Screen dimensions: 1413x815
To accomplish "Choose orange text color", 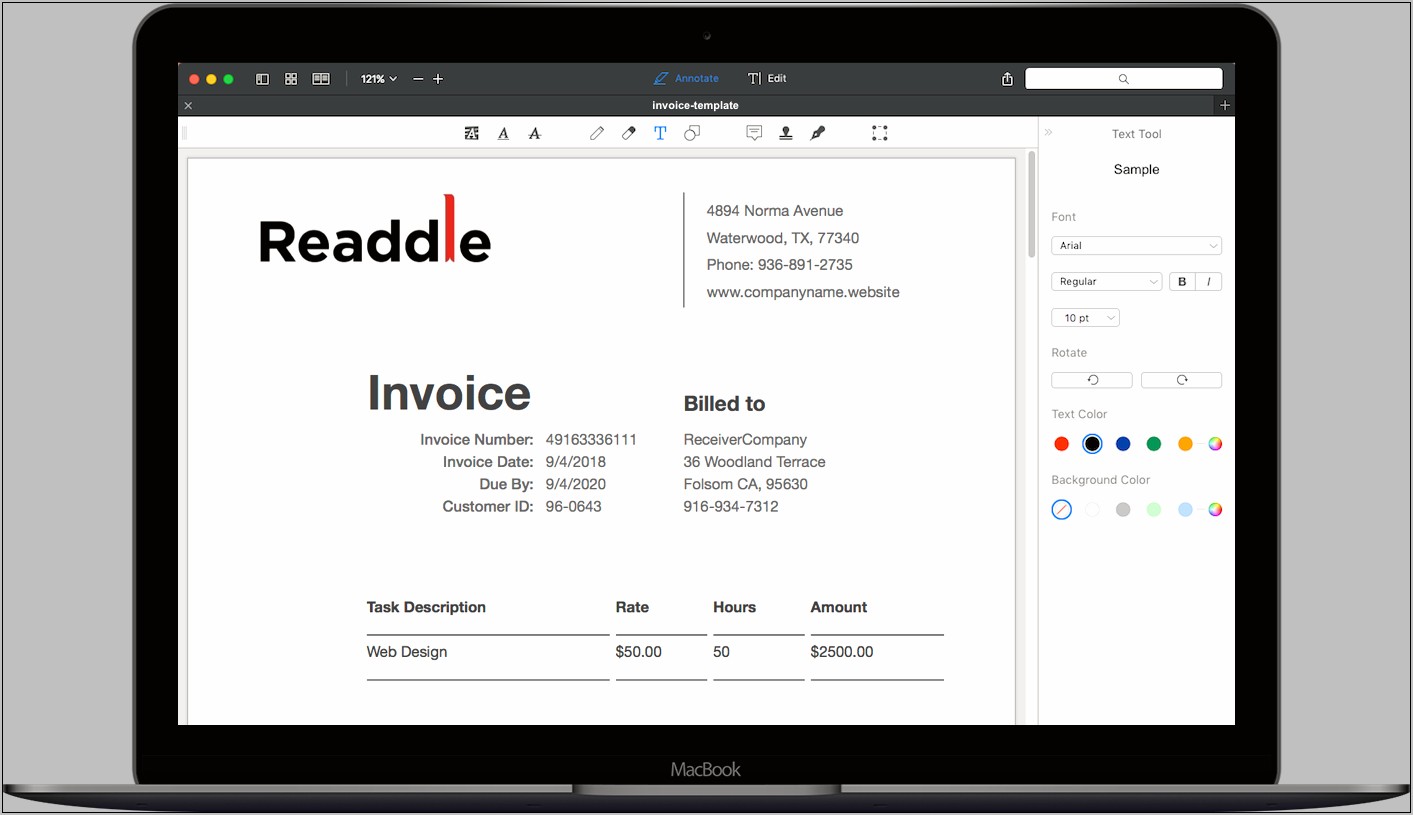I will point(1185,444).
